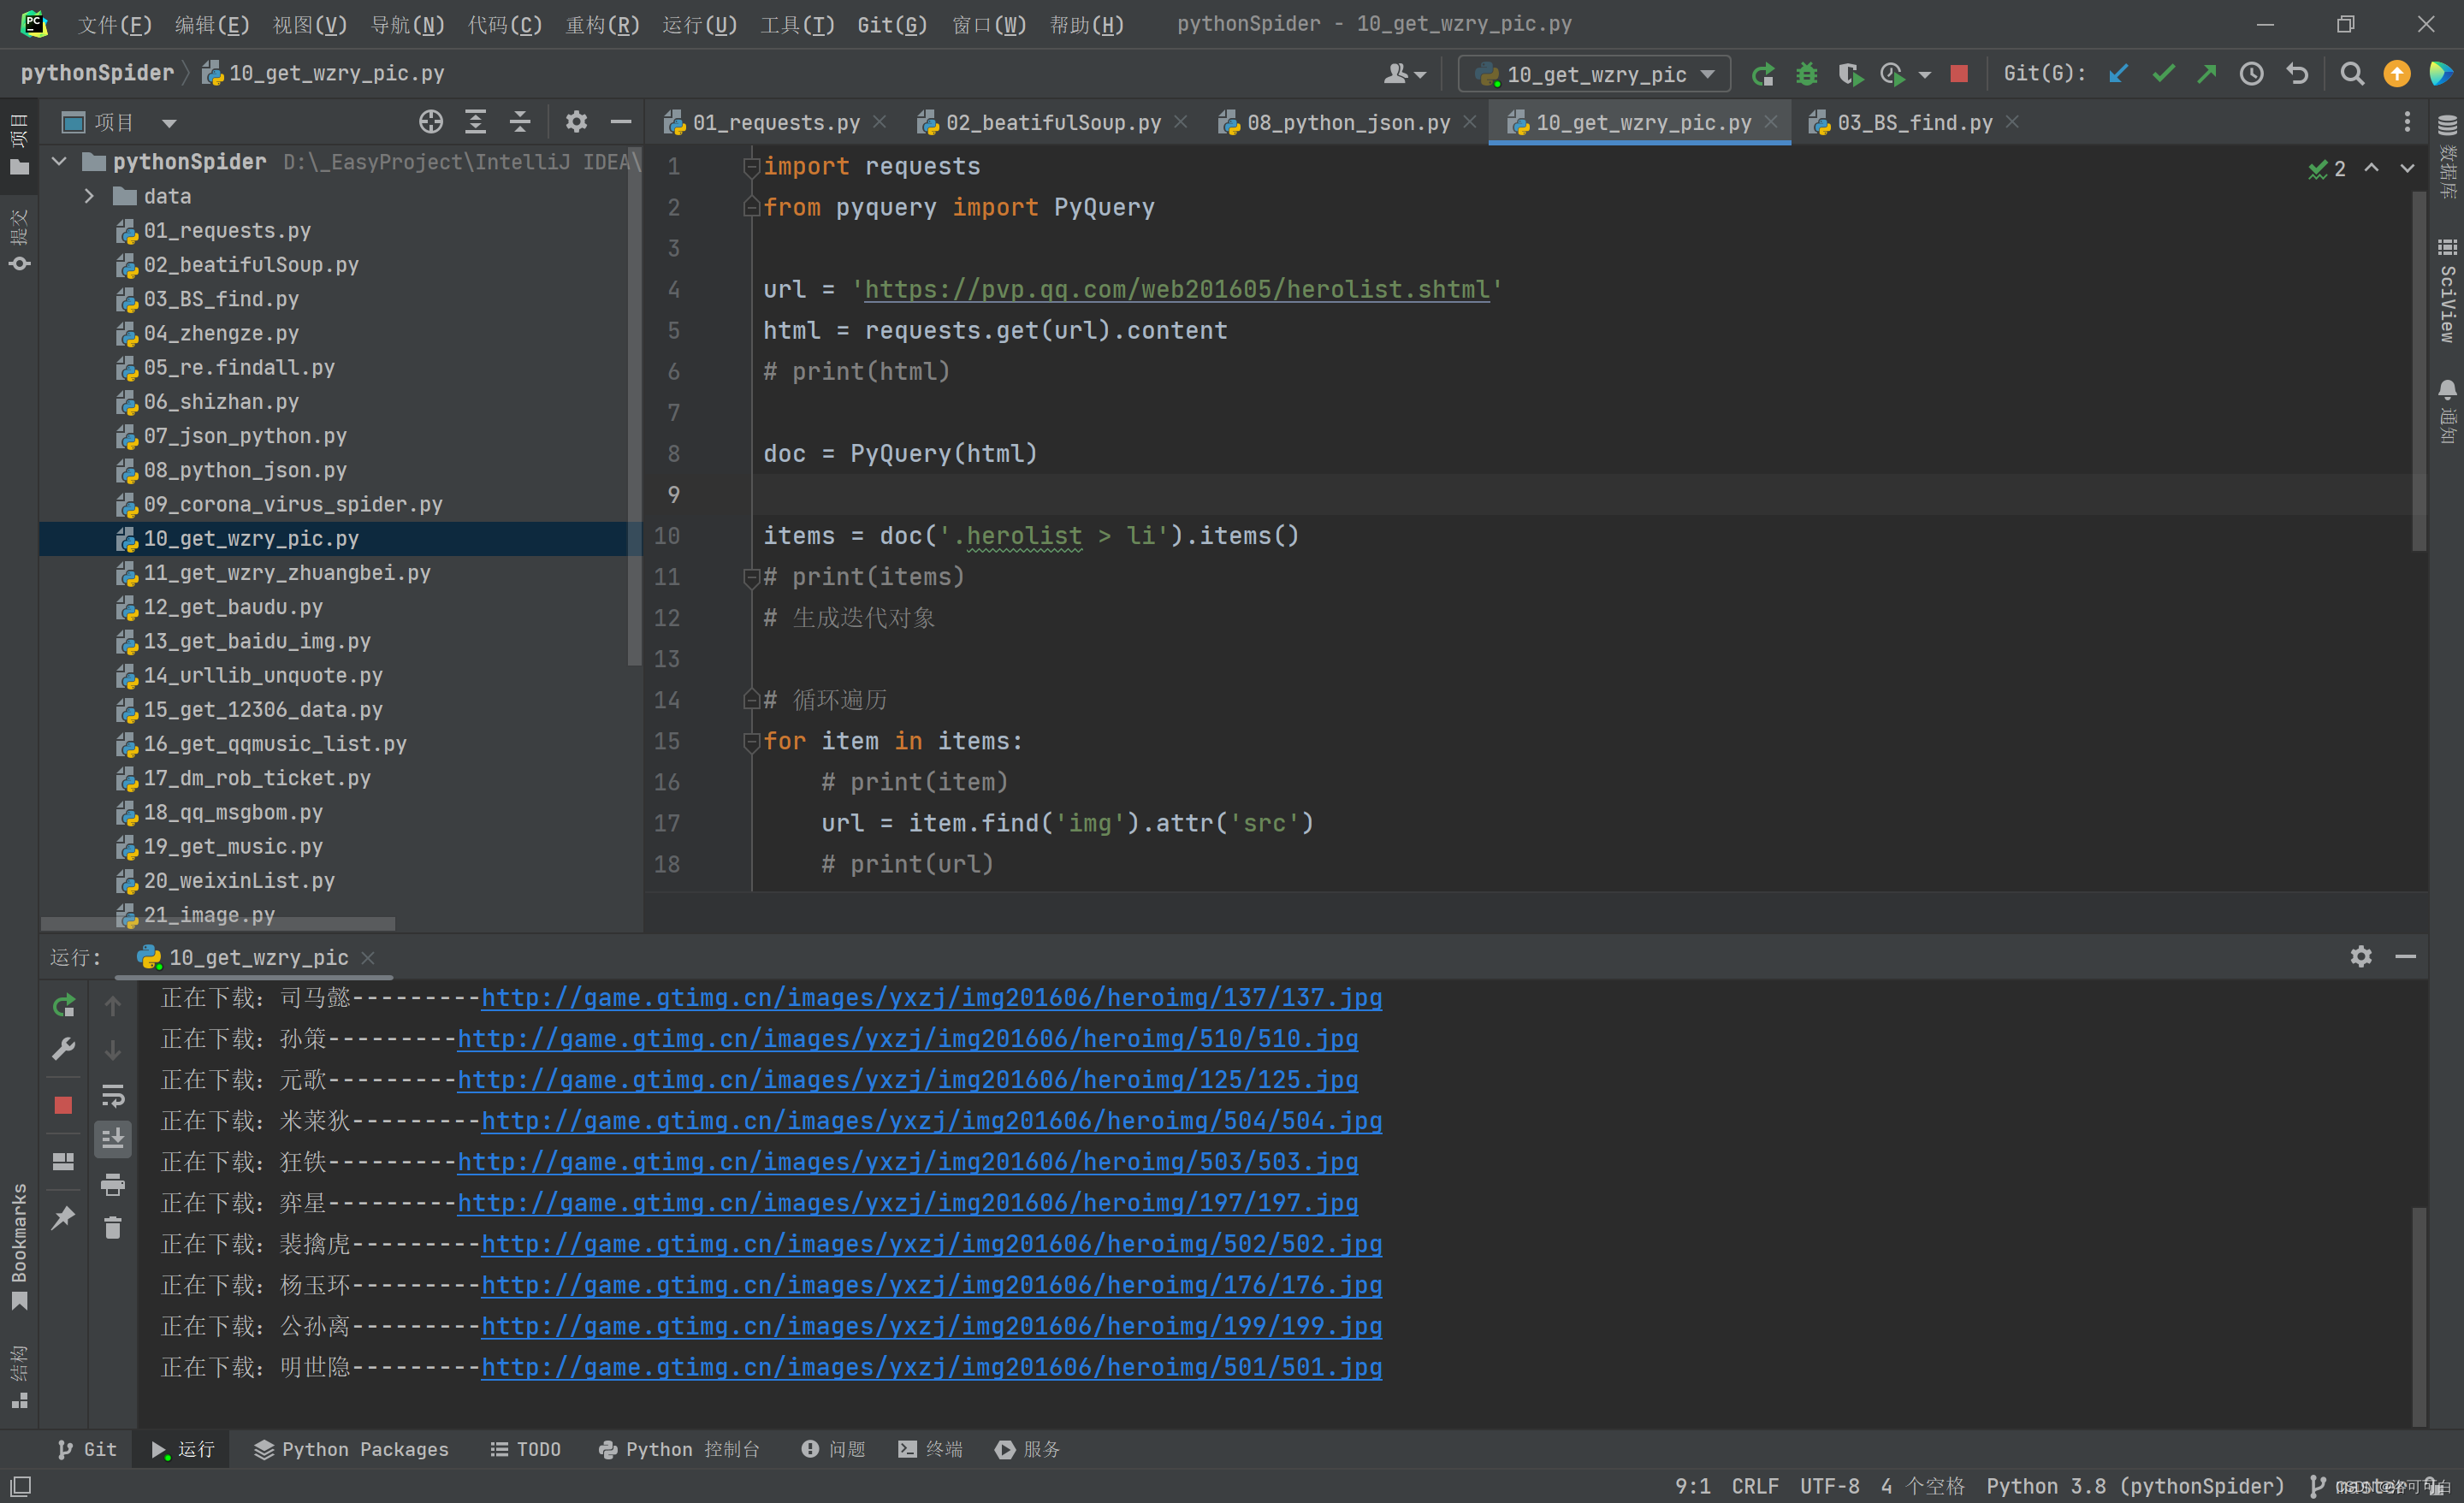Screen dimensions: 2464x1503
Task: Toggle pin tab icon in run panel
Action: click(63, 1217)
